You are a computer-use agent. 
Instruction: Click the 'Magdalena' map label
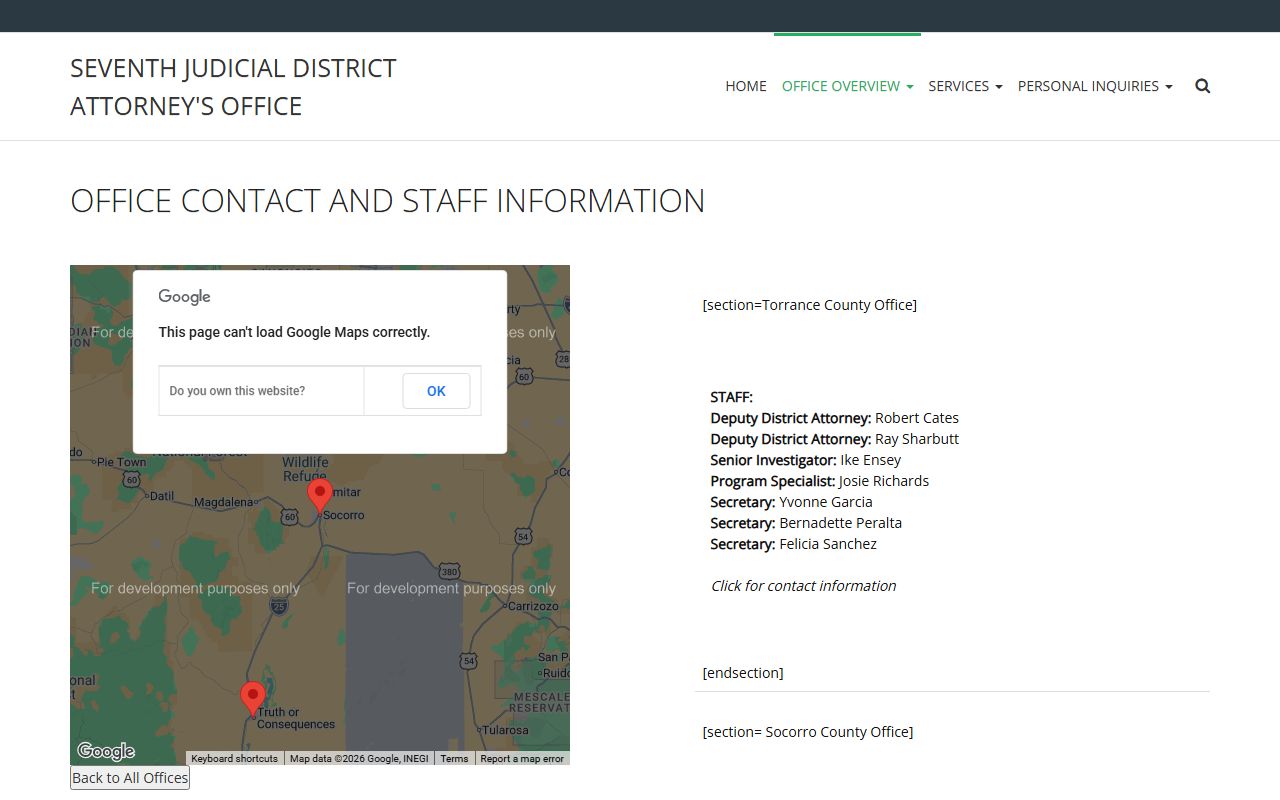tap(224, 502)
